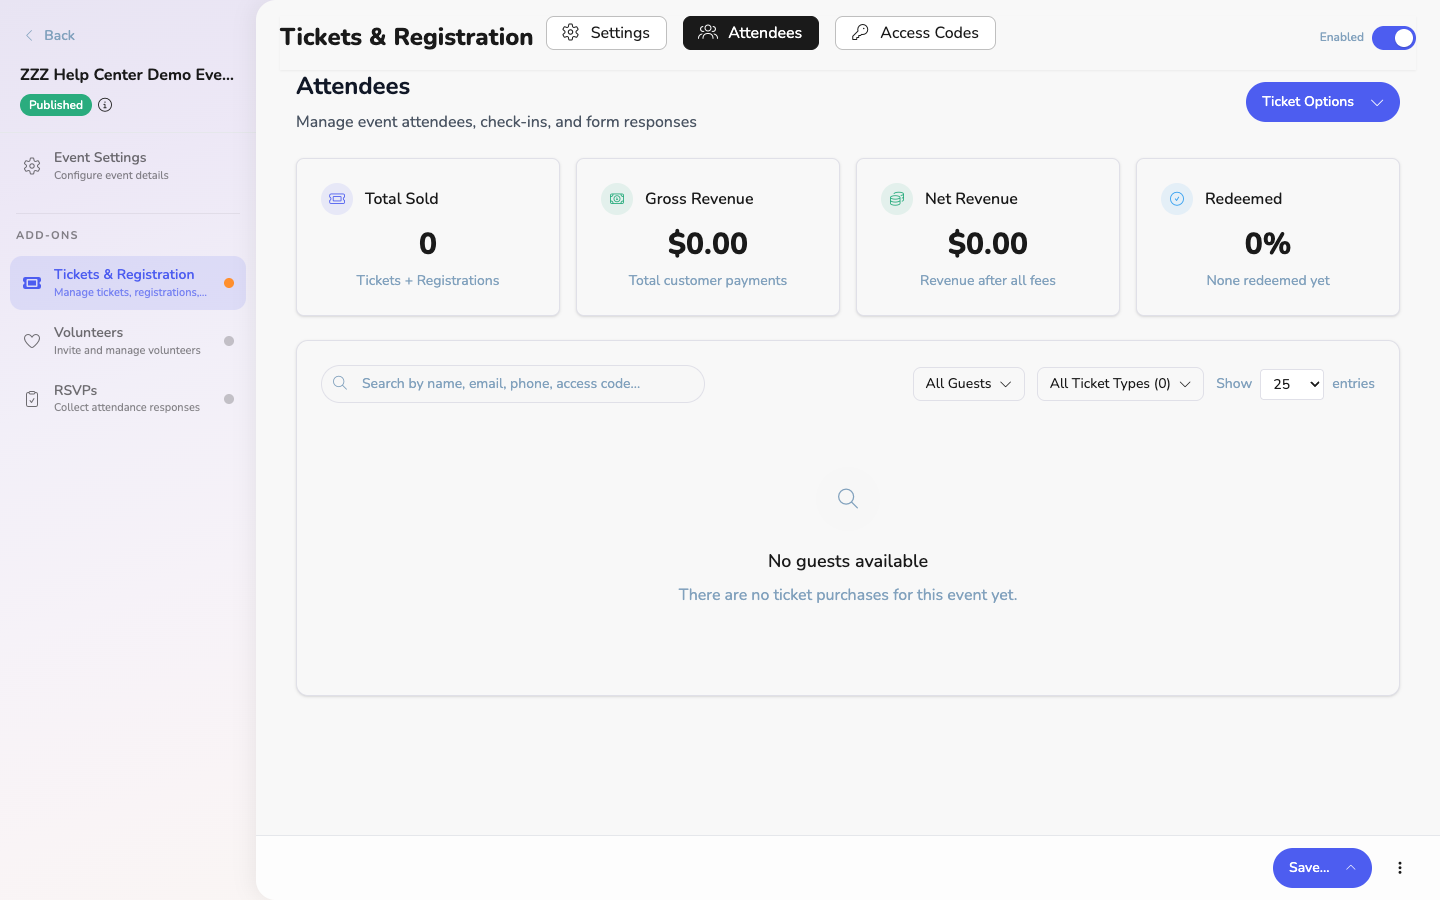Click the Redeemed checkmark icon
This screenshot has height=900, width=1440.
(x=1177, y=199)
